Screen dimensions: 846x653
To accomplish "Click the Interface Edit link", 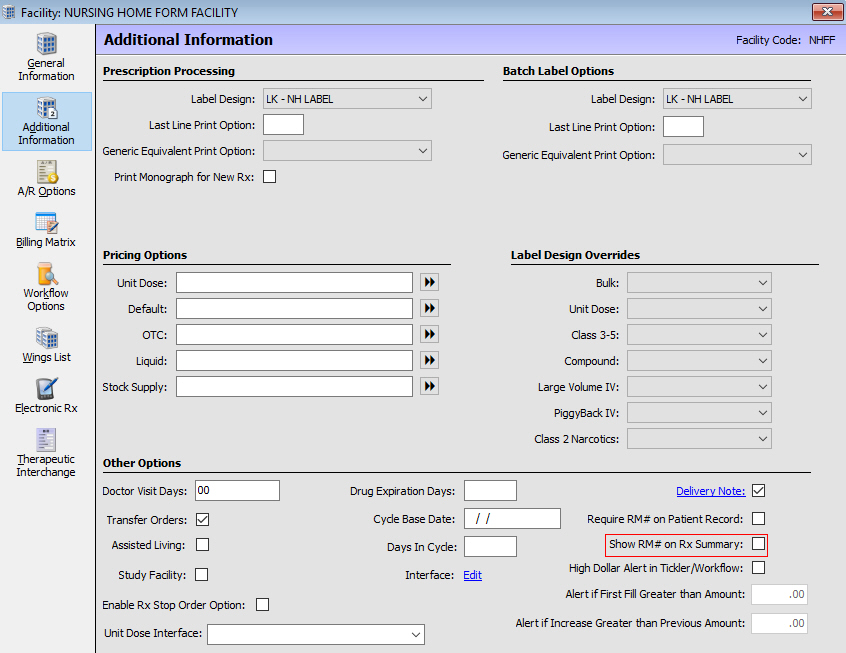I will [x=472, y=575].
